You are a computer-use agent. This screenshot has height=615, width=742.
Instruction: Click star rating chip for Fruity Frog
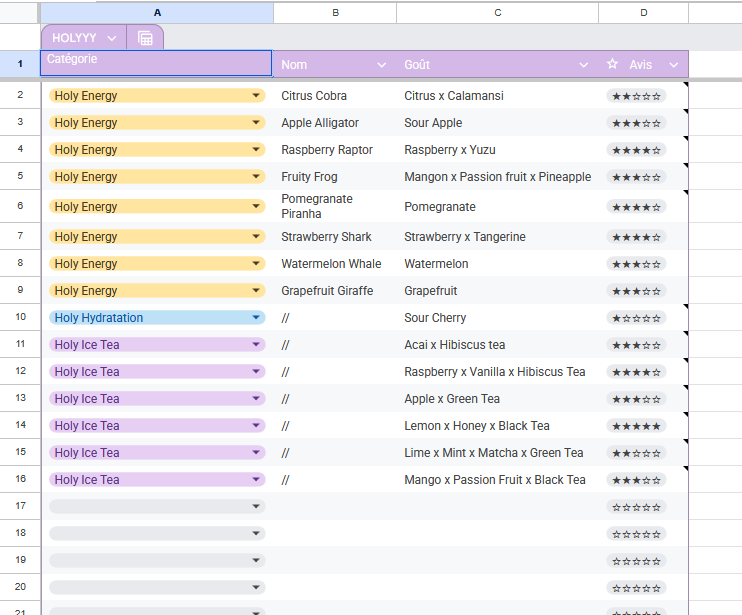(636, 177)
